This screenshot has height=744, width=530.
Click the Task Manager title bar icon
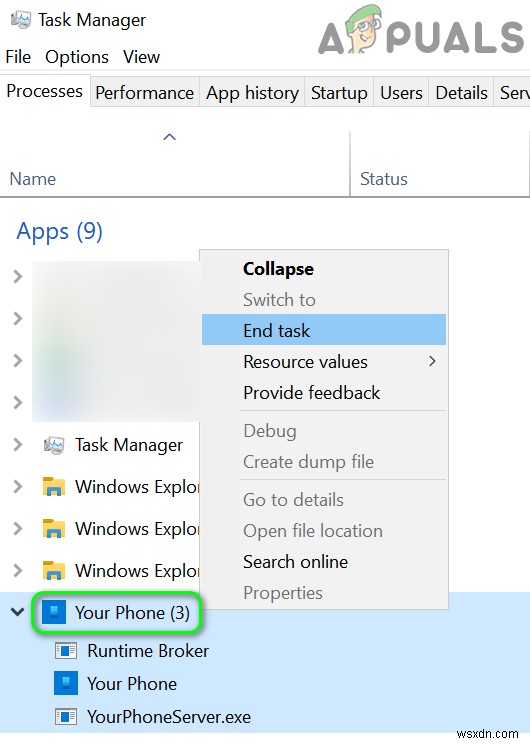click(20, 19)
